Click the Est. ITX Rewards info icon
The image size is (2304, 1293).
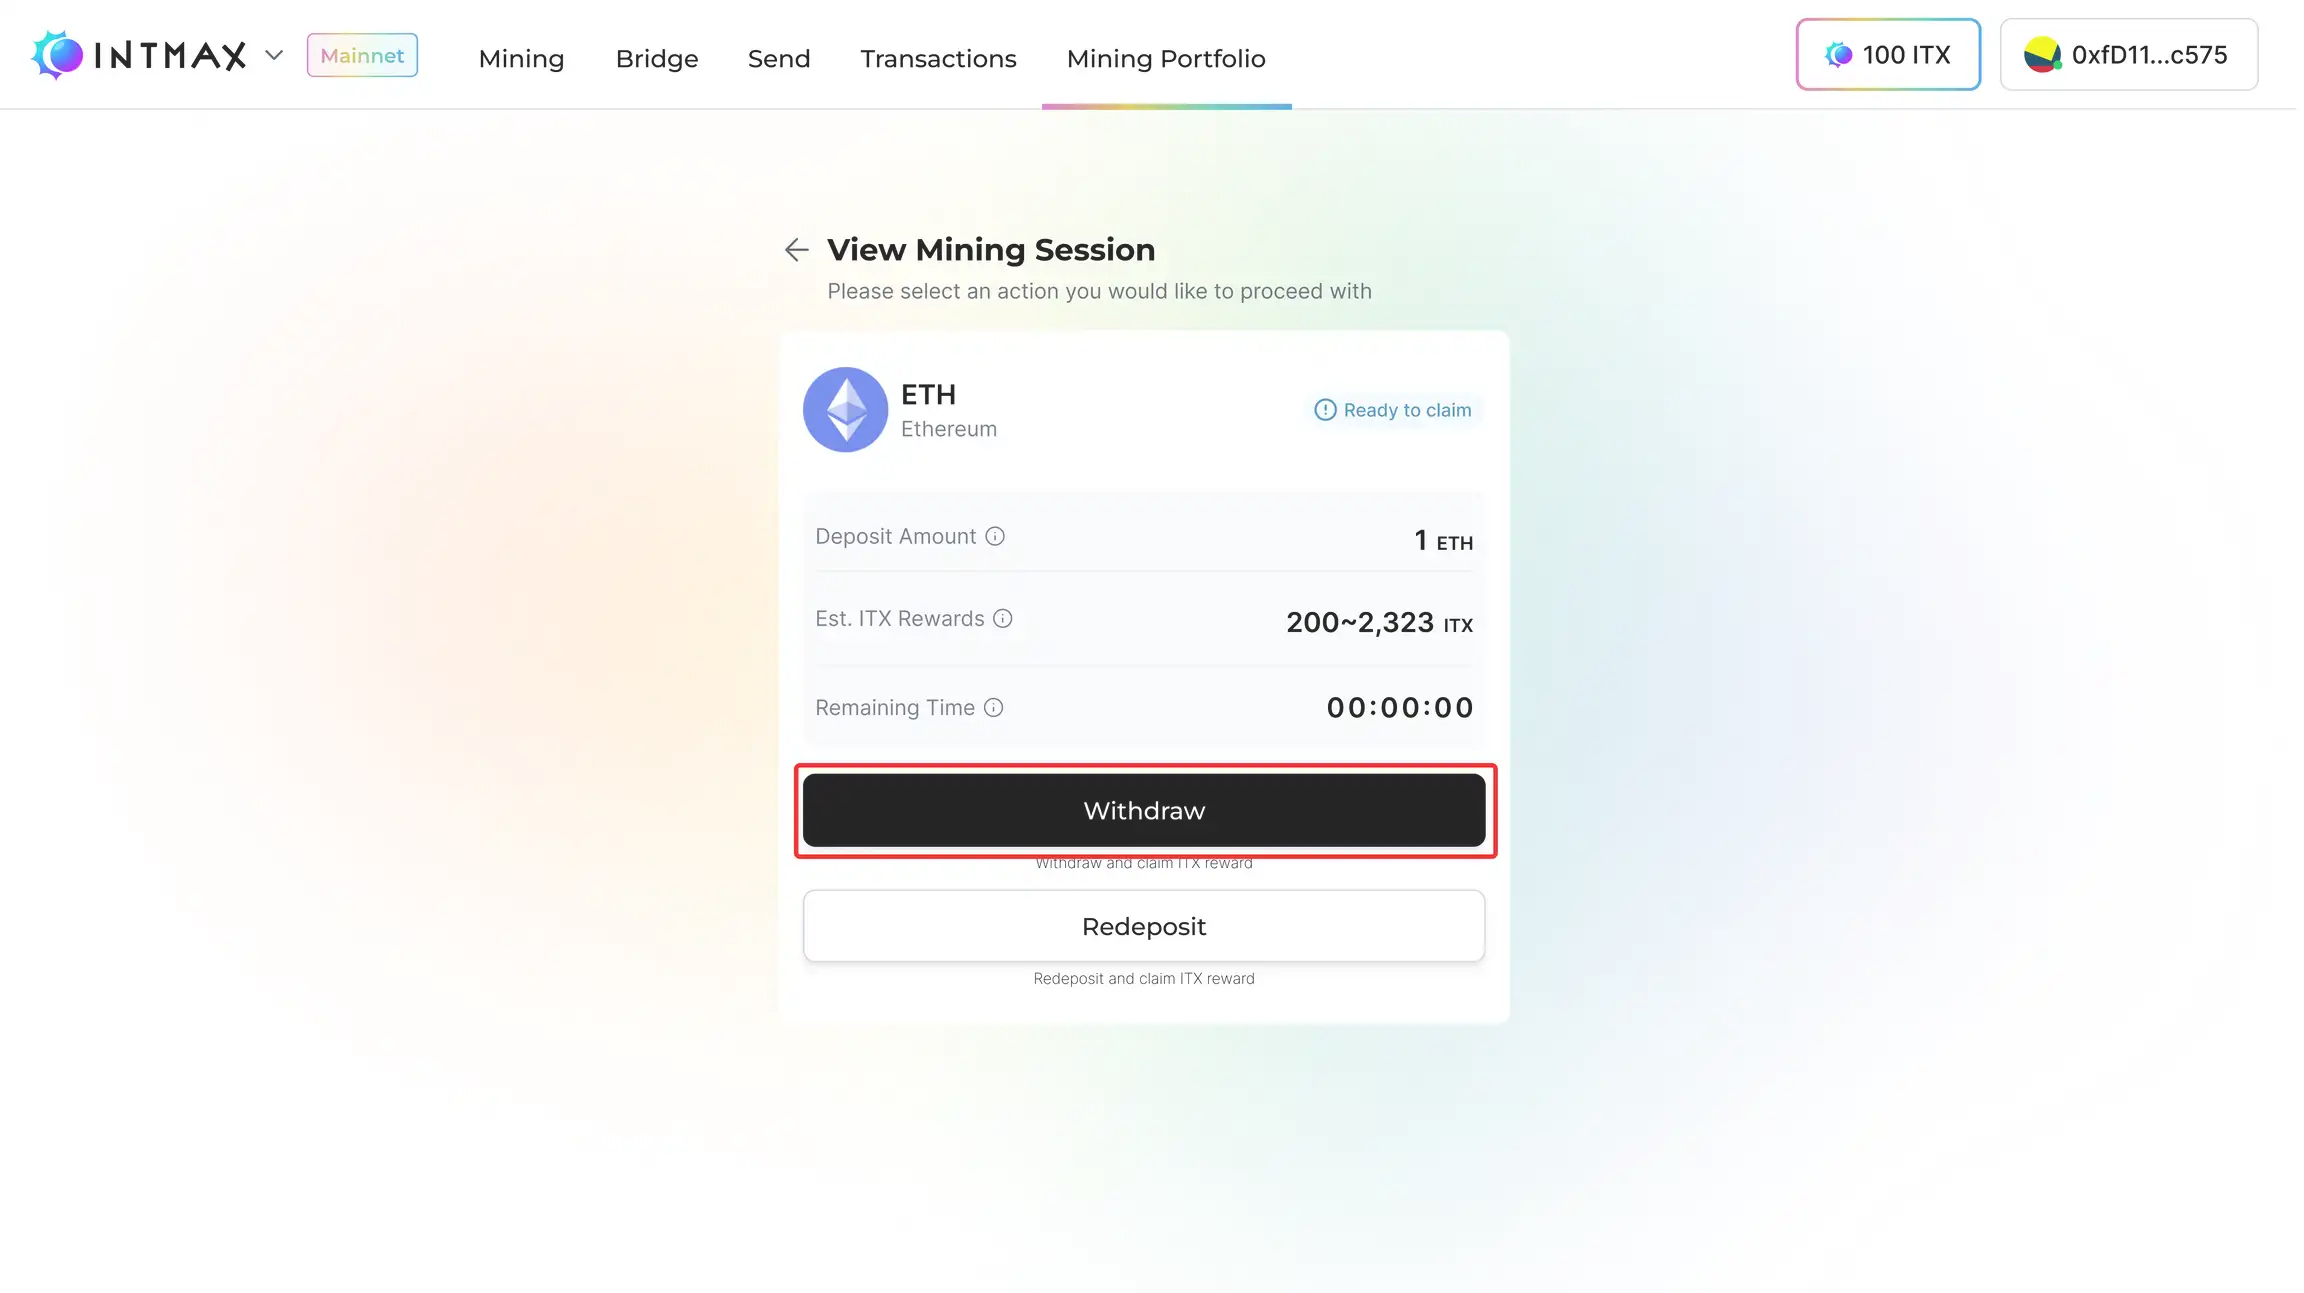point(1003,618)
